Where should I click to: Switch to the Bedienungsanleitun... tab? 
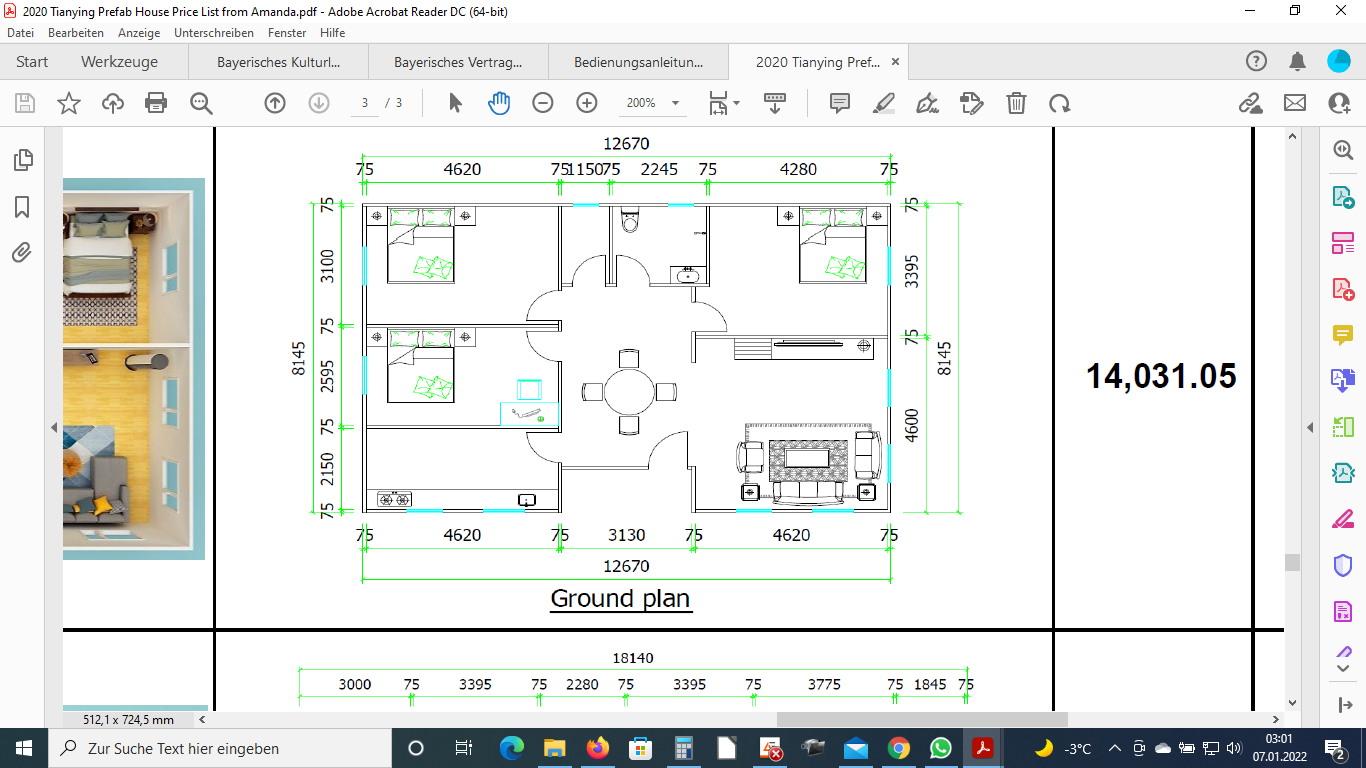tap(638, 62)
